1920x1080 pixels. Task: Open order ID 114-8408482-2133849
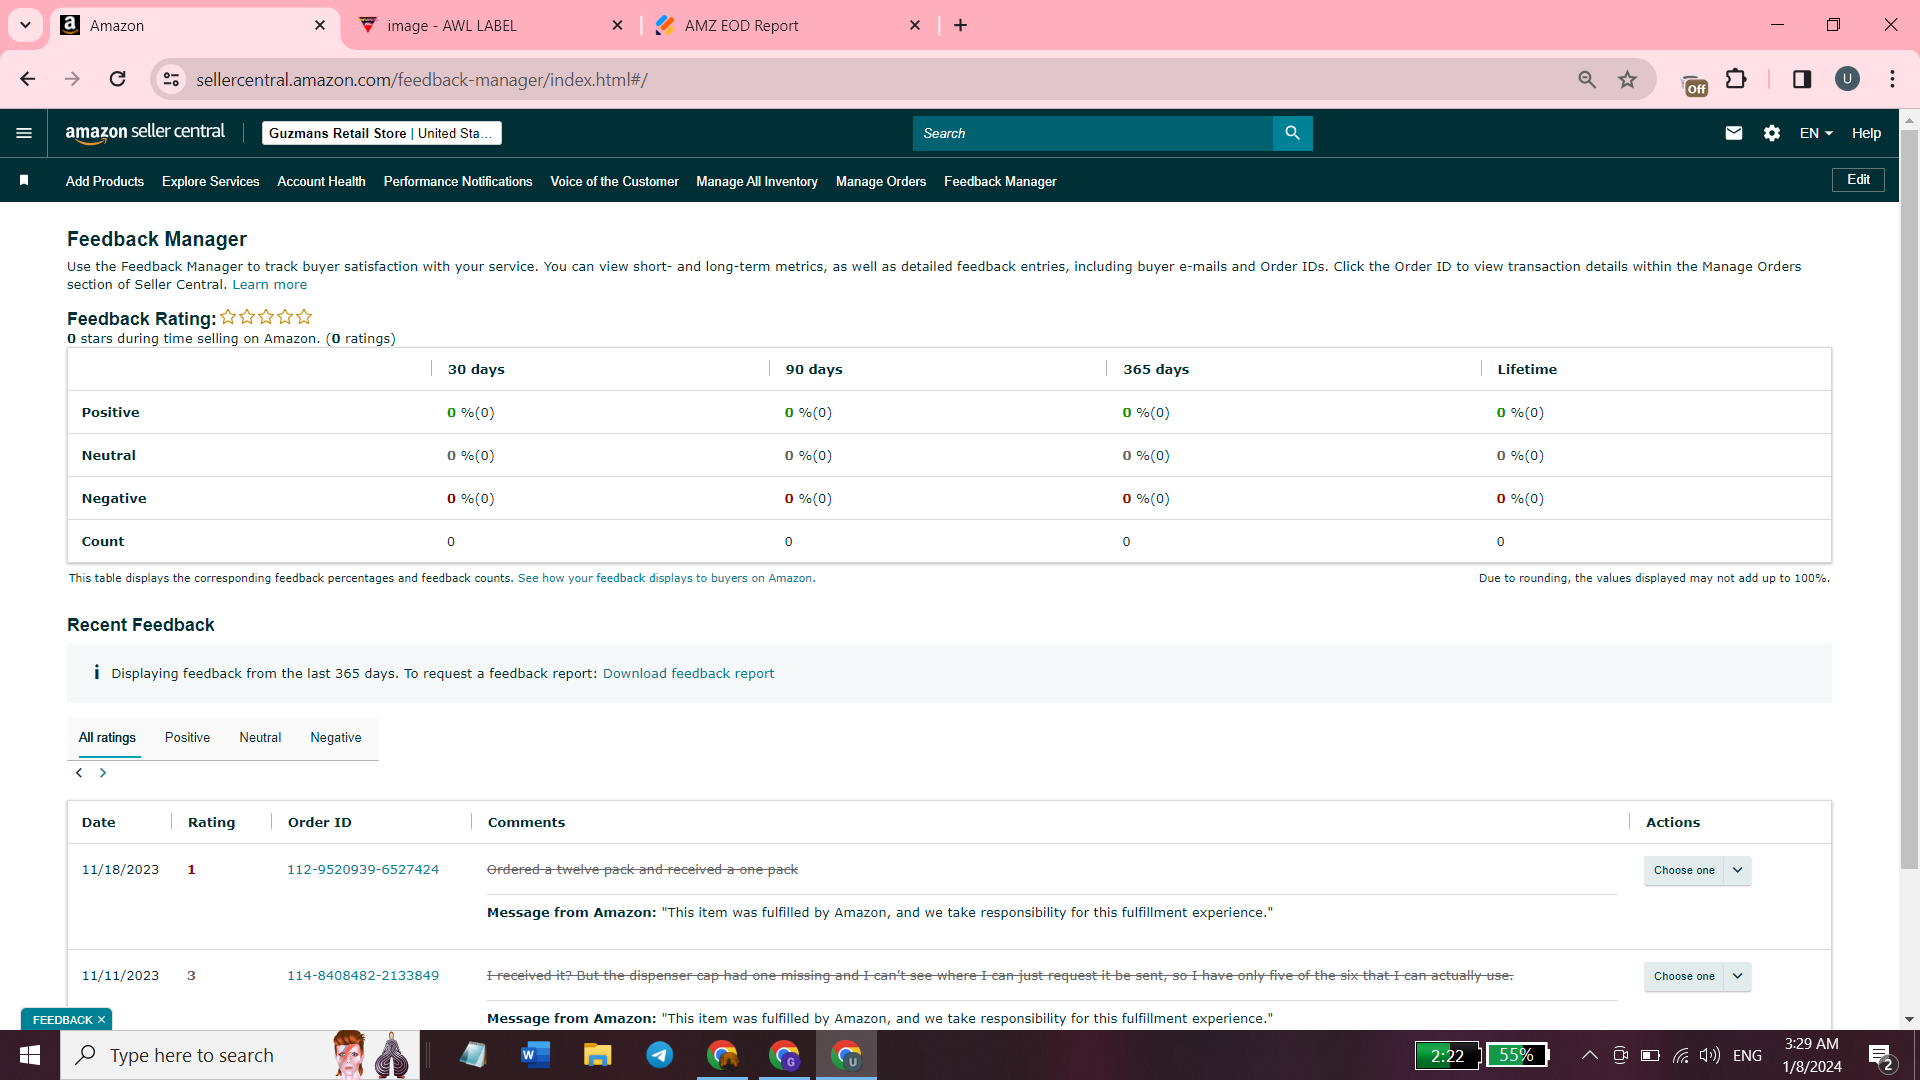363,975
